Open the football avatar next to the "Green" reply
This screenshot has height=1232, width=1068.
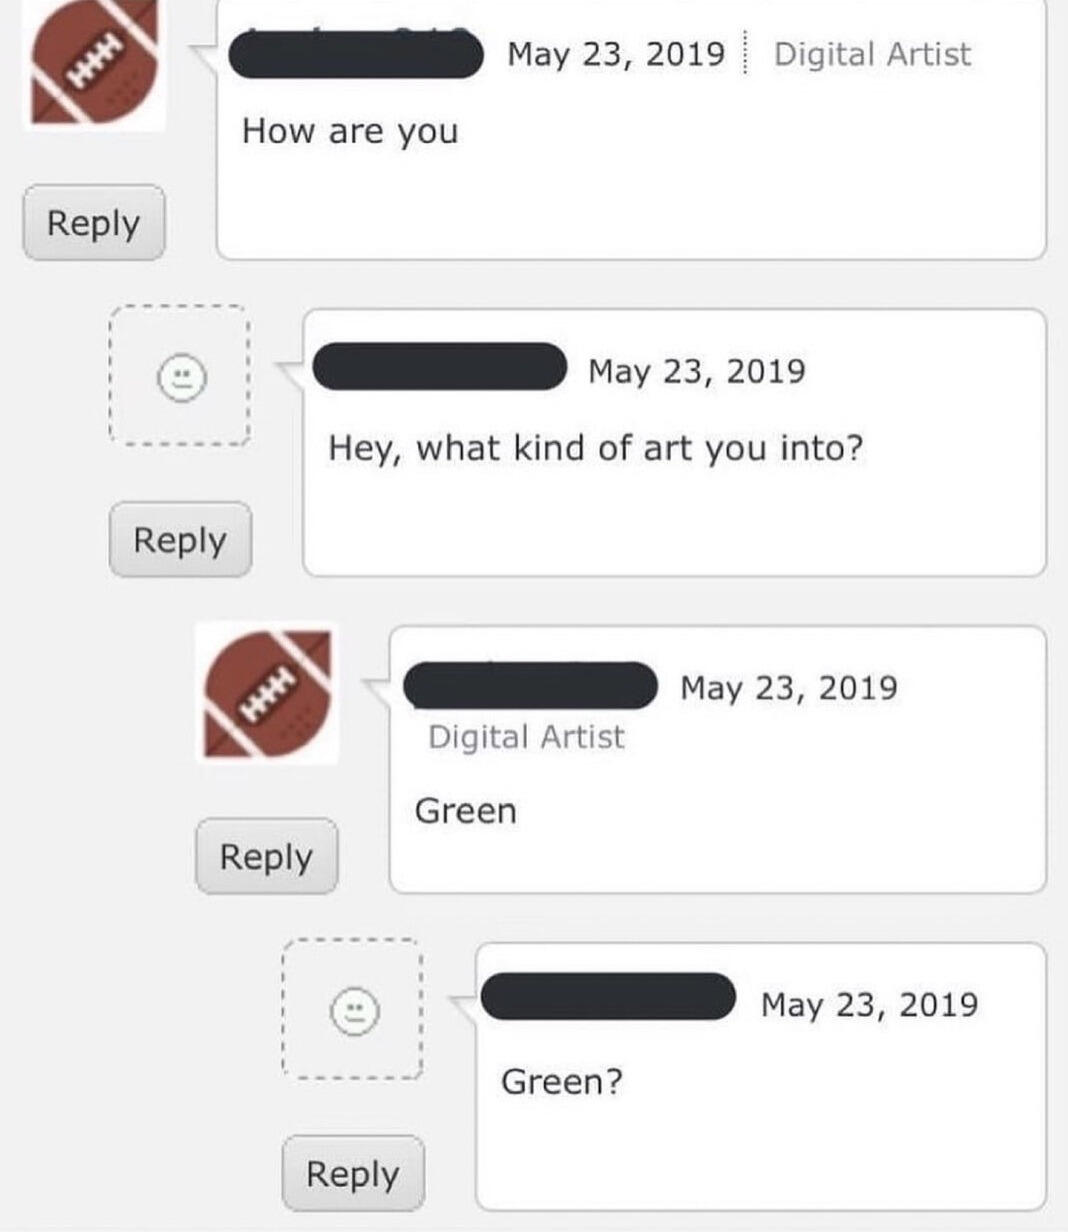pyautogui.click(x=267, y=694)
